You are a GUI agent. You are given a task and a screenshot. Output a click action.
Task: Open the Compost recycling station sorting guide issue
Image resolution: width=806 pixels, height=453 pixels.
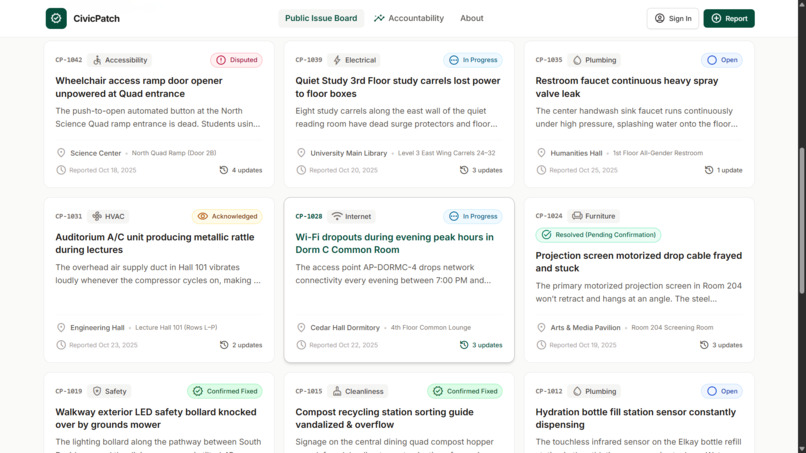(x=384, y=418)
